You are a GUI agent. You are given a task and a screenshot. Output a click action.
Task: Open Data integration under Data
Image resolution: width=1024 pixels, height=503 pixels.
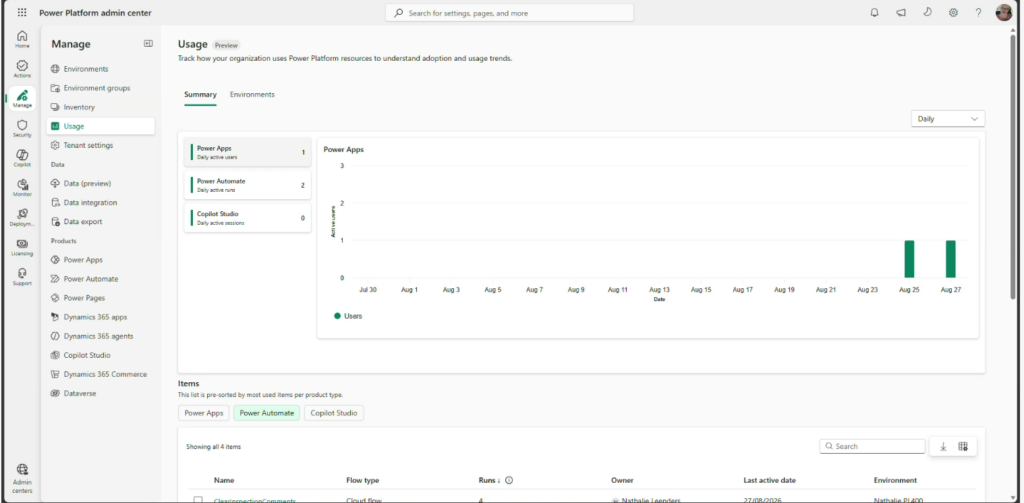click(101, 203)
